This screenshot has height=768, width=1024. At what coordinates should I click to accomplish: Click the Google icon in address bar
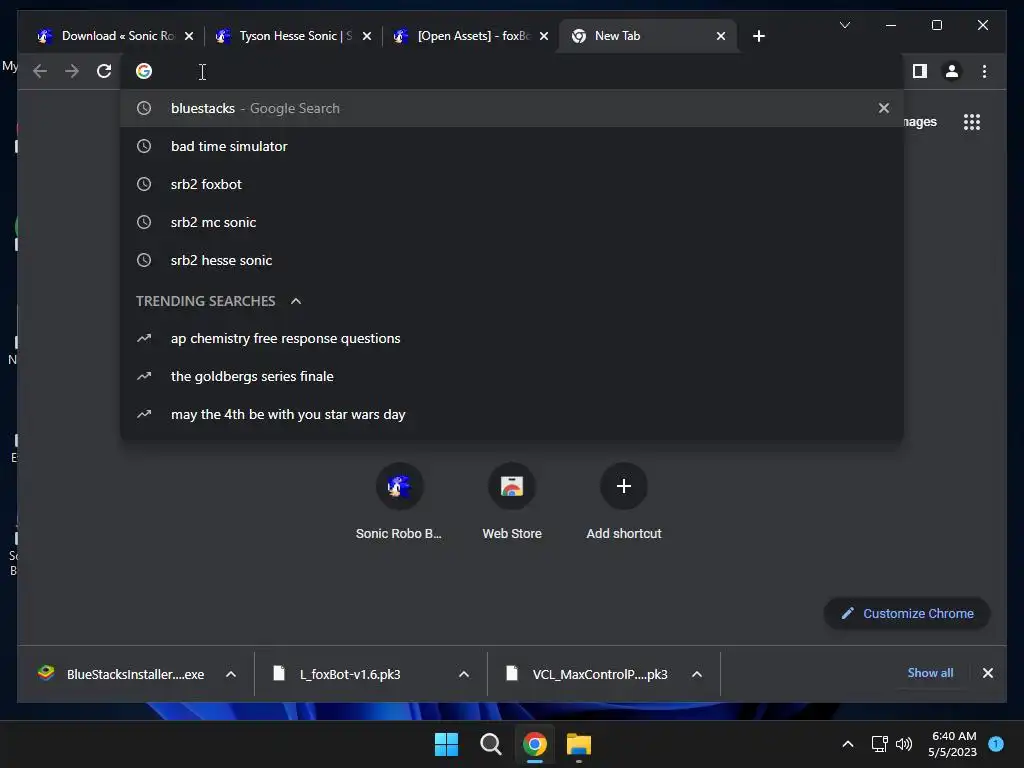(144, 71)
